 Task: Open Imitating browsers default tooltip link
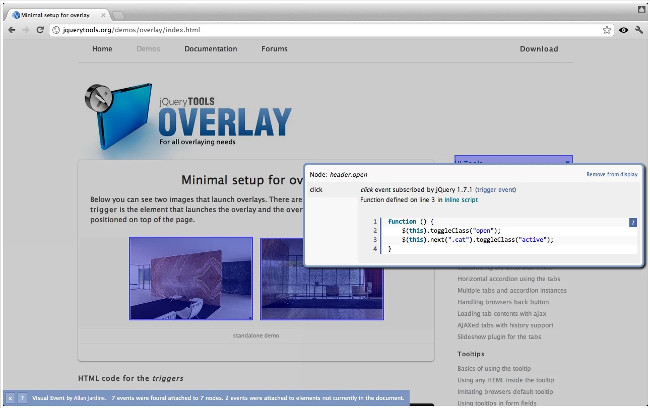click(x=505, y=391)
